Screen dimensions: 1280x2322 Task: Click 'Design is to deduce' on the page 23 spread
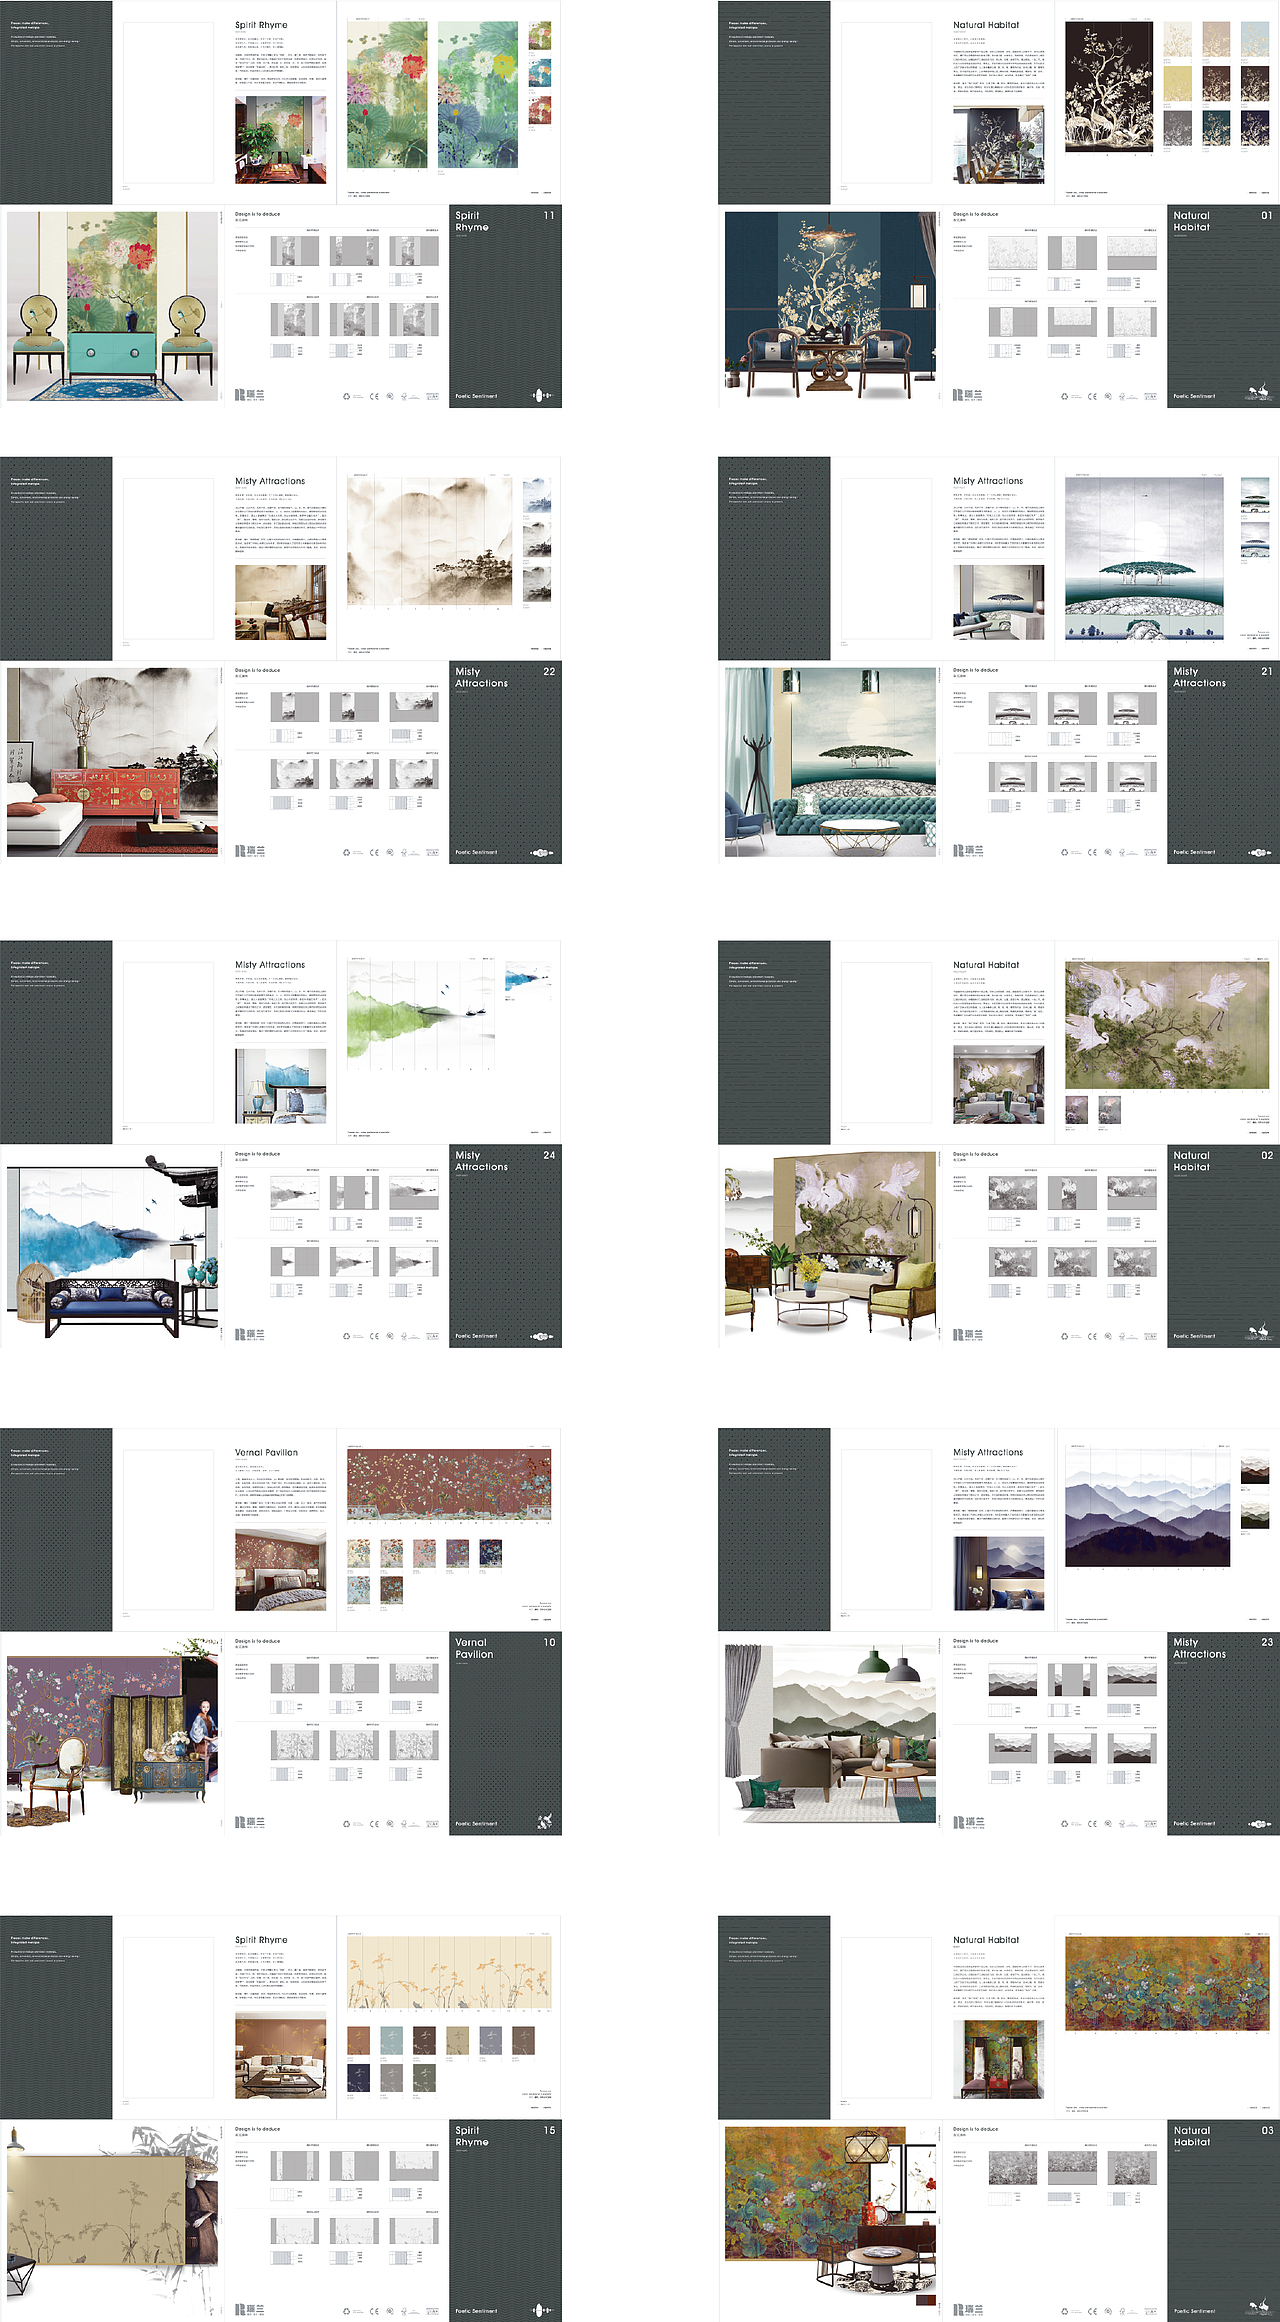pyautogui.click(x=975, y=1641)
